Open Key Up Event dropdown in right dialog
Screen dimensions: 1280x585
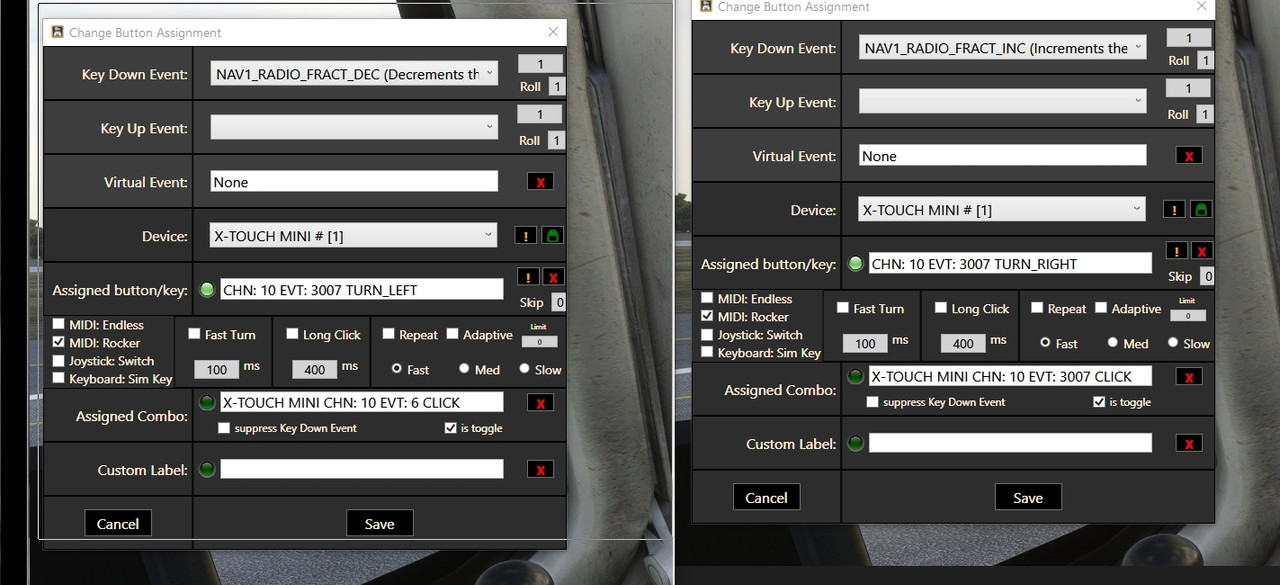click(1003, 102)
